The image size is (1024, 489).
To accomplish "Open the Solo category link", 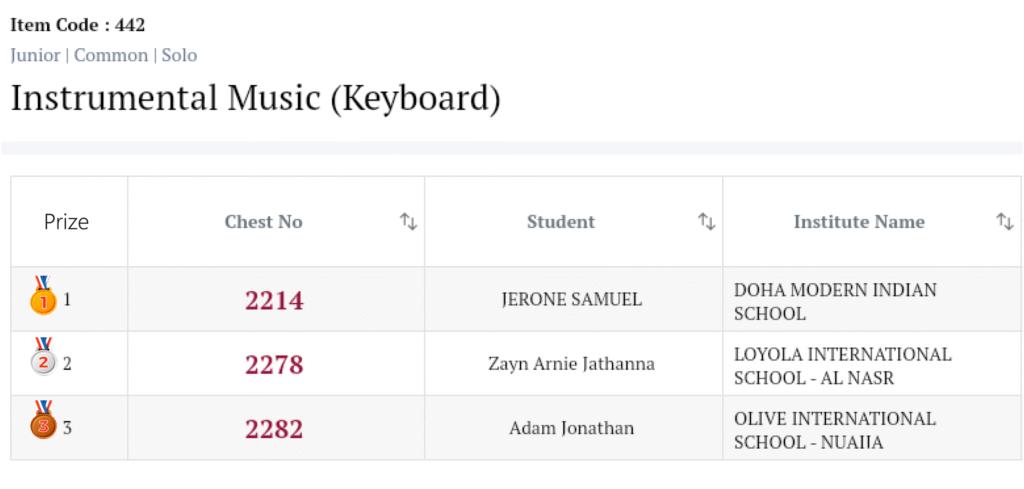I will click(180, 55).
